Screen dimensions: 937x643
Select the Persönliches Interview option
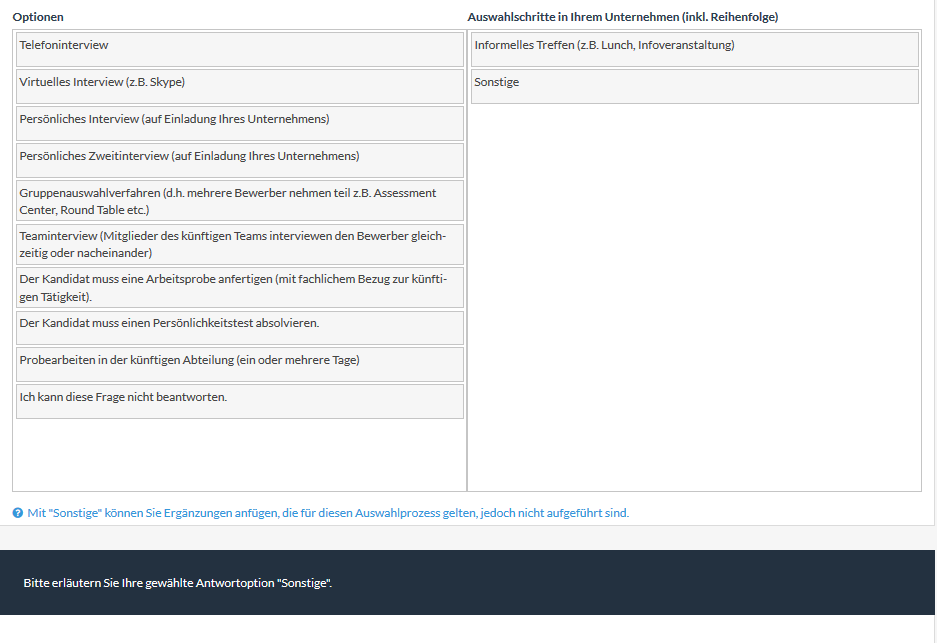(x=240, y=123)
